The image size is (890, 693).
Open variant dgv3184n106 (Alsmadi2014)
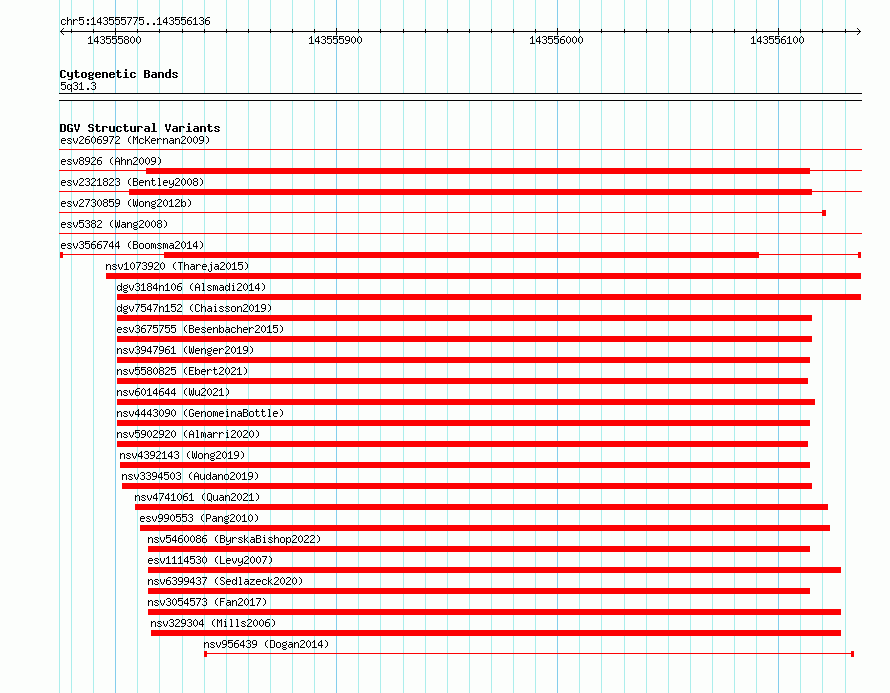point(191,287)
